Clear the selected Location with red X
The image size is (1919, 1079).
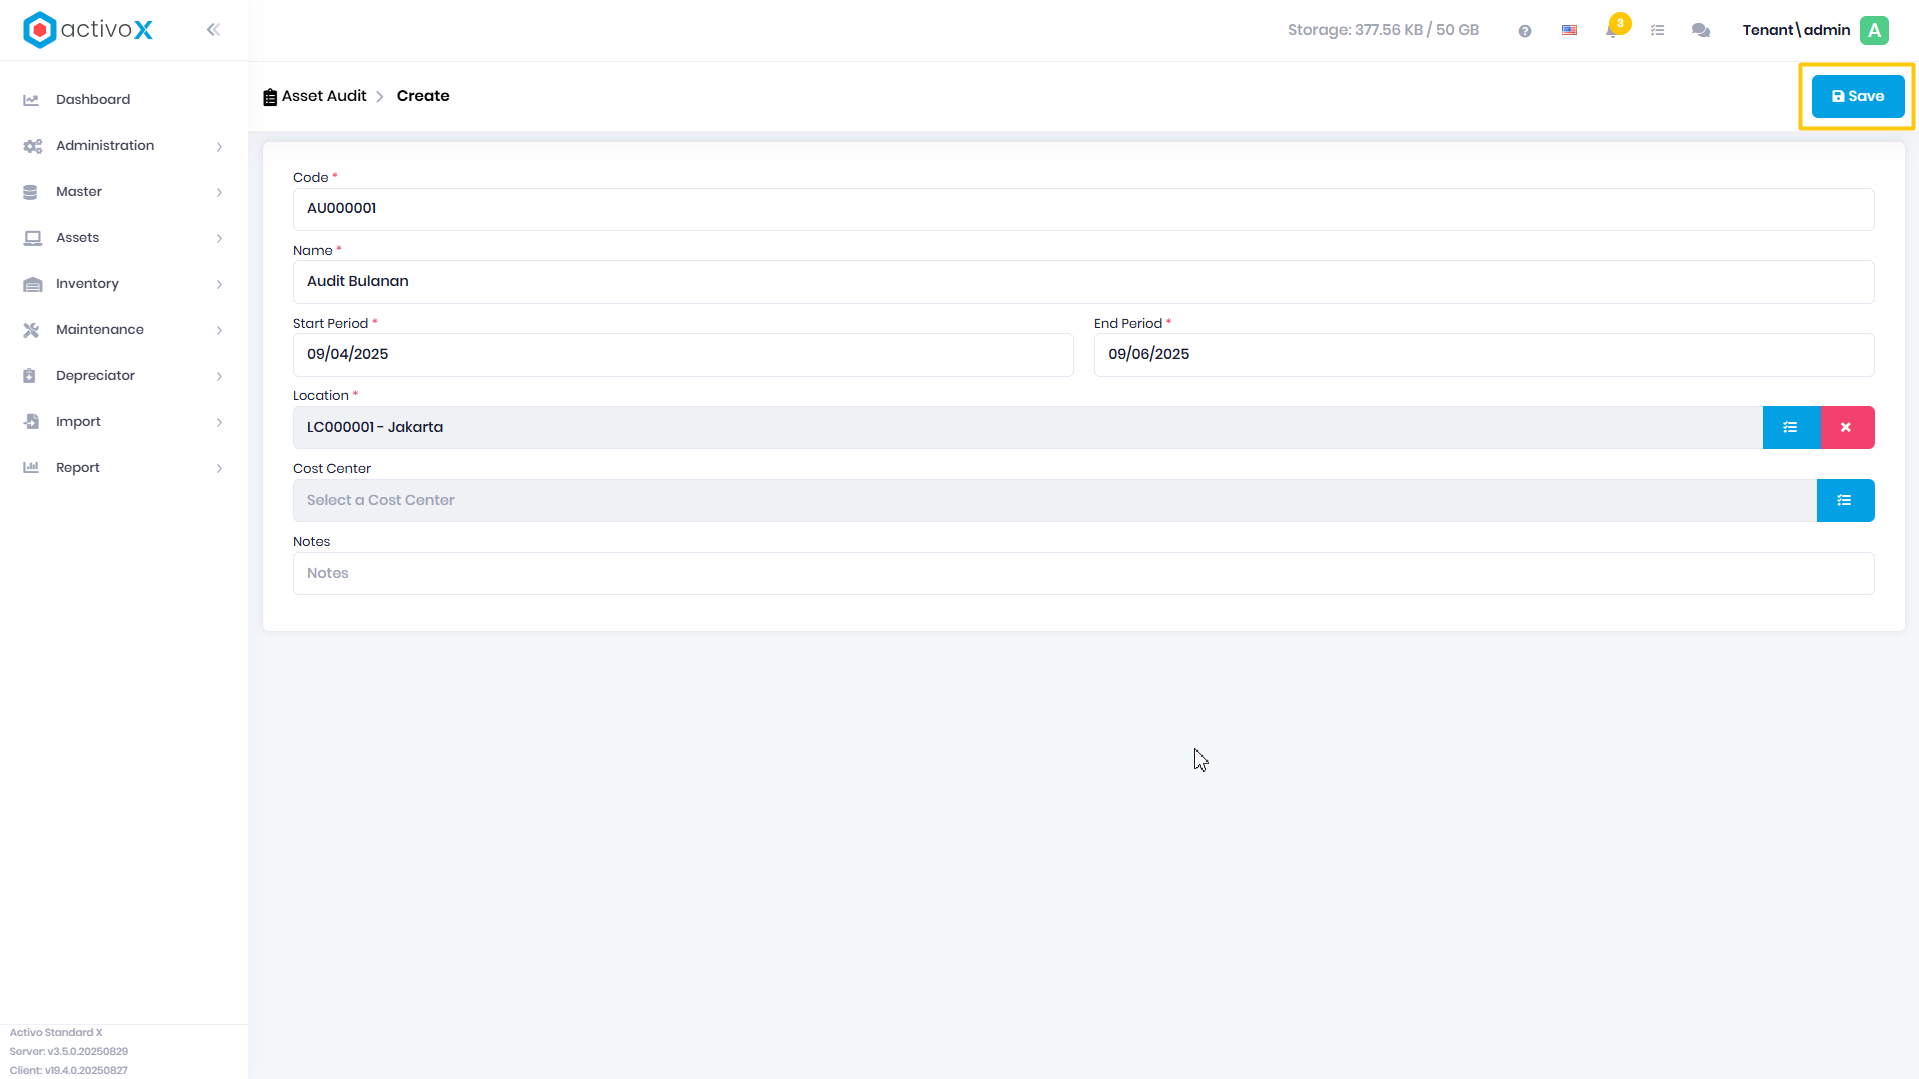pyautogui.click(x=1847, y=427)
